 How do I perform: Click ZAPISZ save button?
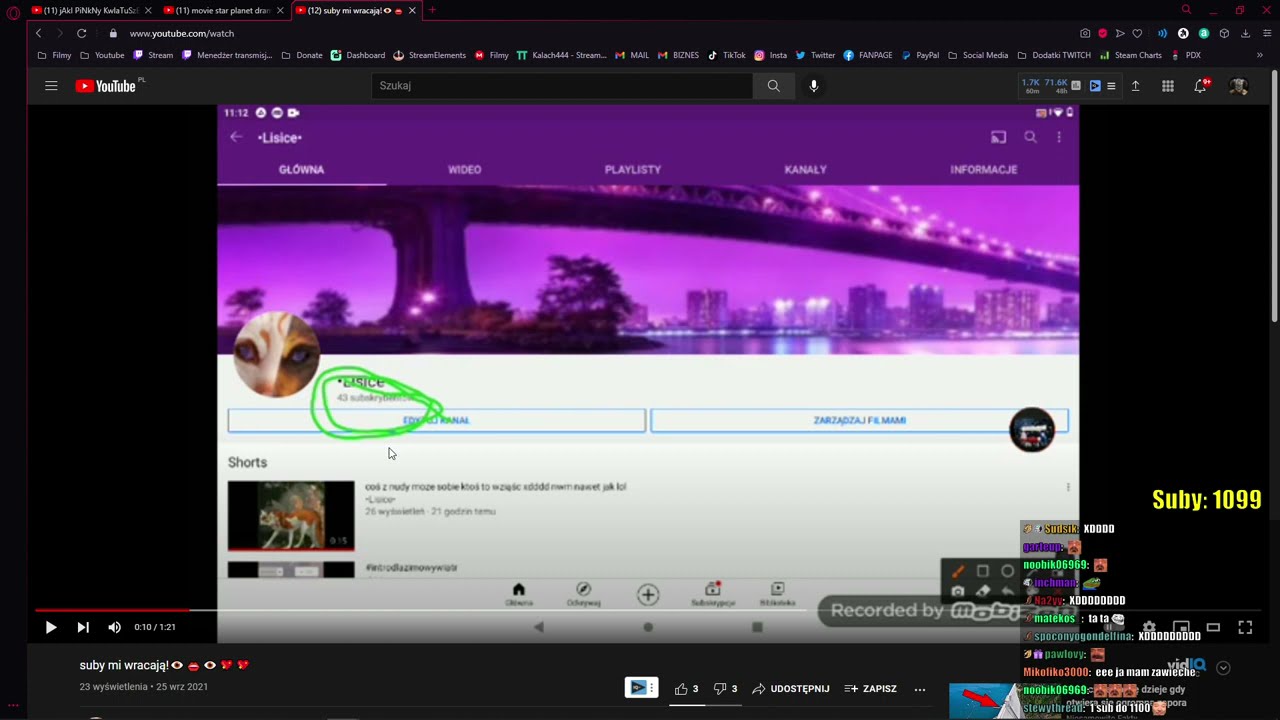(871, 689)
